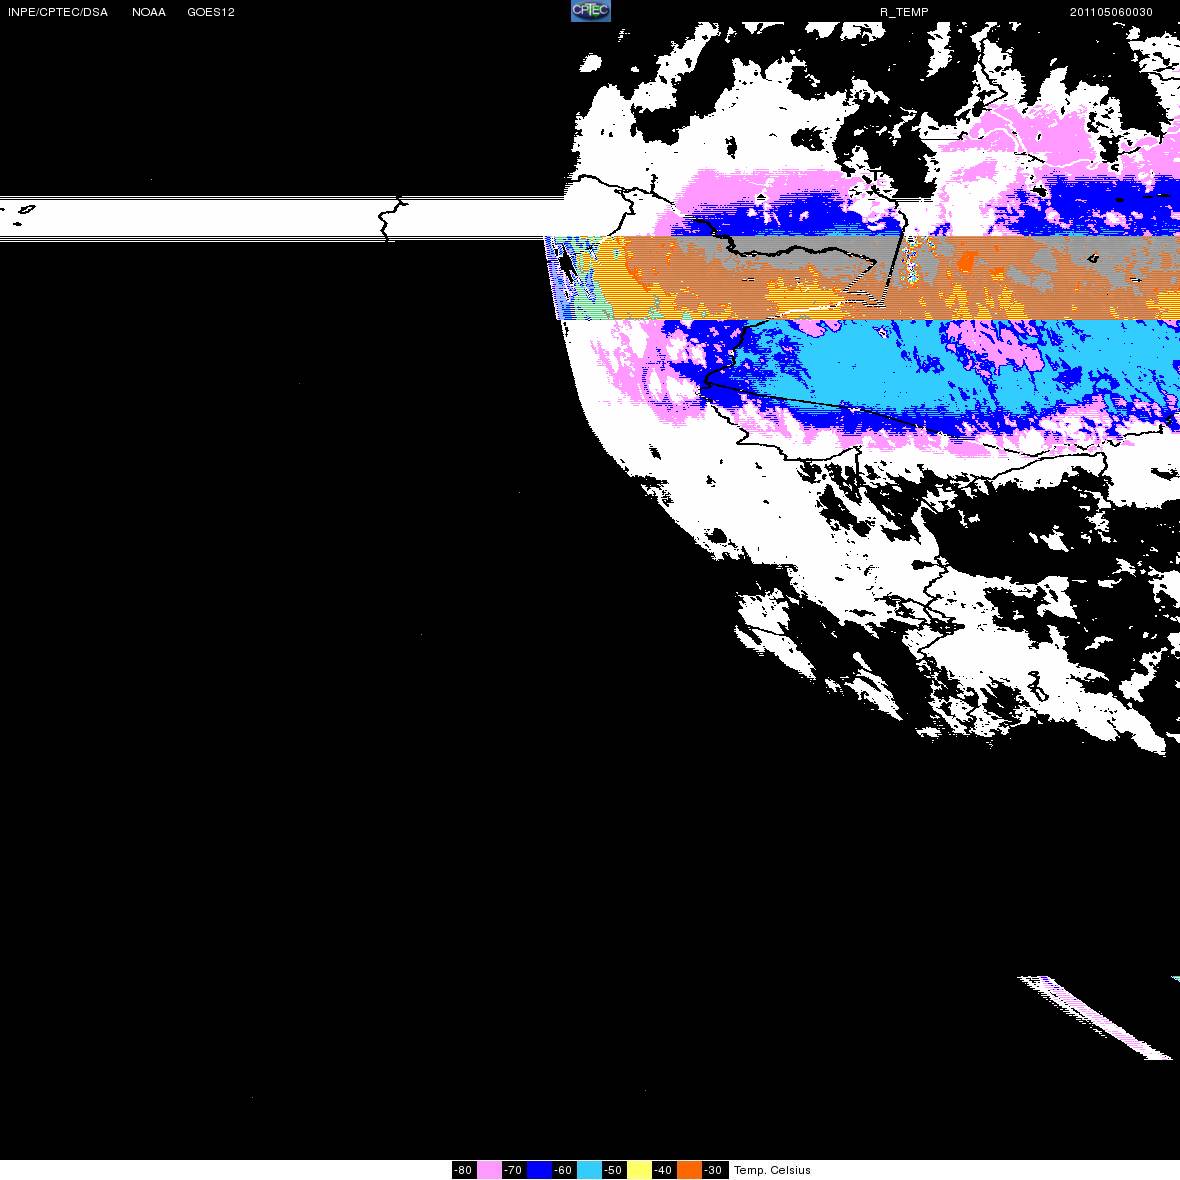Select the pink legend color swatch
This screenshot has width=1180, height=1180.
click(489, 1169)
